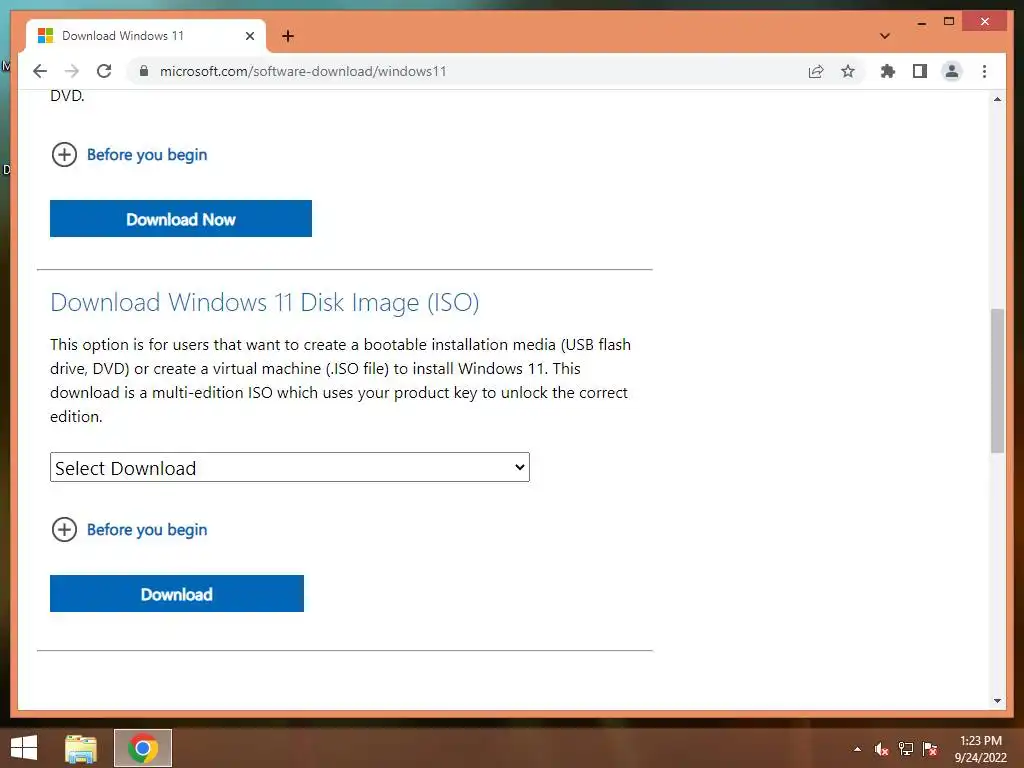Screen dimensions: 1024x768
Task: Open the Windows Start button
Action: point(24,748)
